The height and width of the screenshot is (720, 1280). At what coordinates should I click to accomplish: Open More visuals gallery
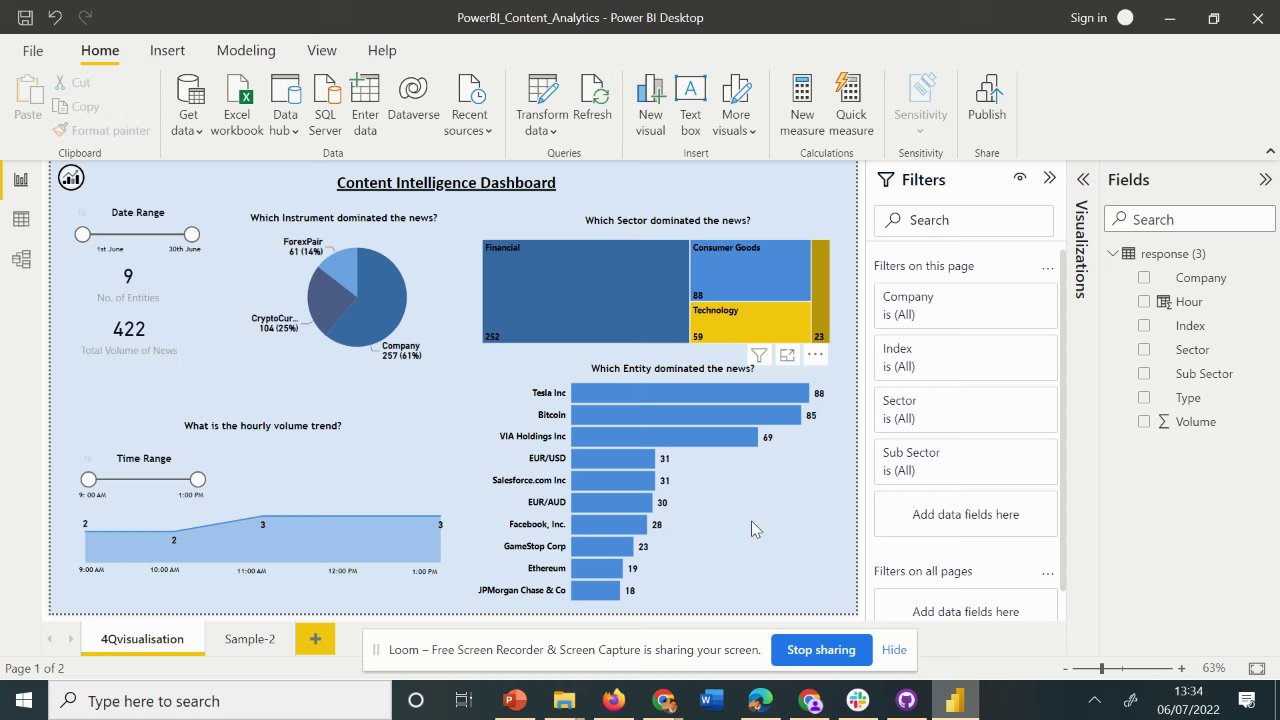pos(735,105)
